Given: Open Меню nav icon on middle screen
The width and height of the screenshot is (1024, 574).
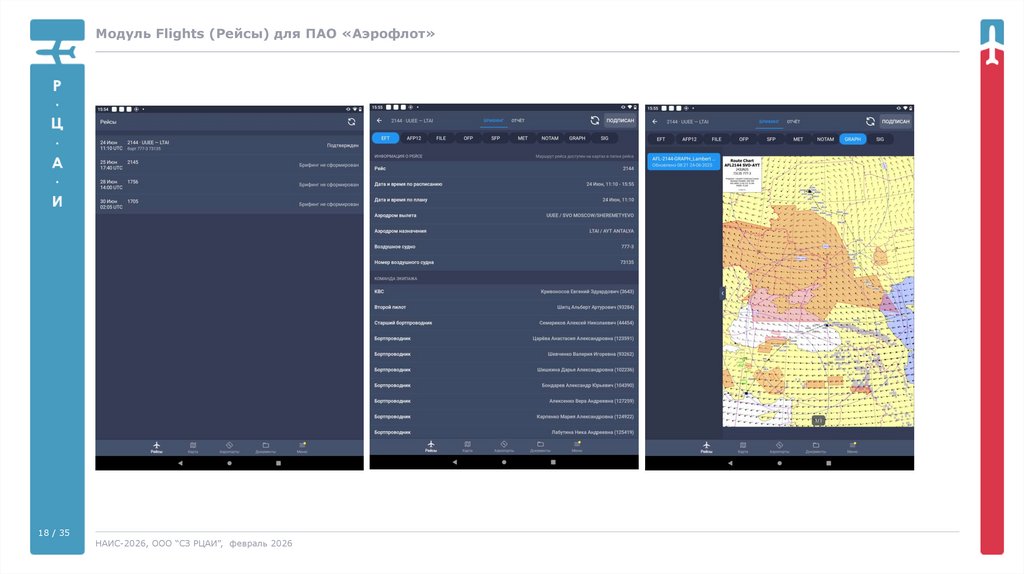Looking at the screenshot, I should click(x=577, y=446).
